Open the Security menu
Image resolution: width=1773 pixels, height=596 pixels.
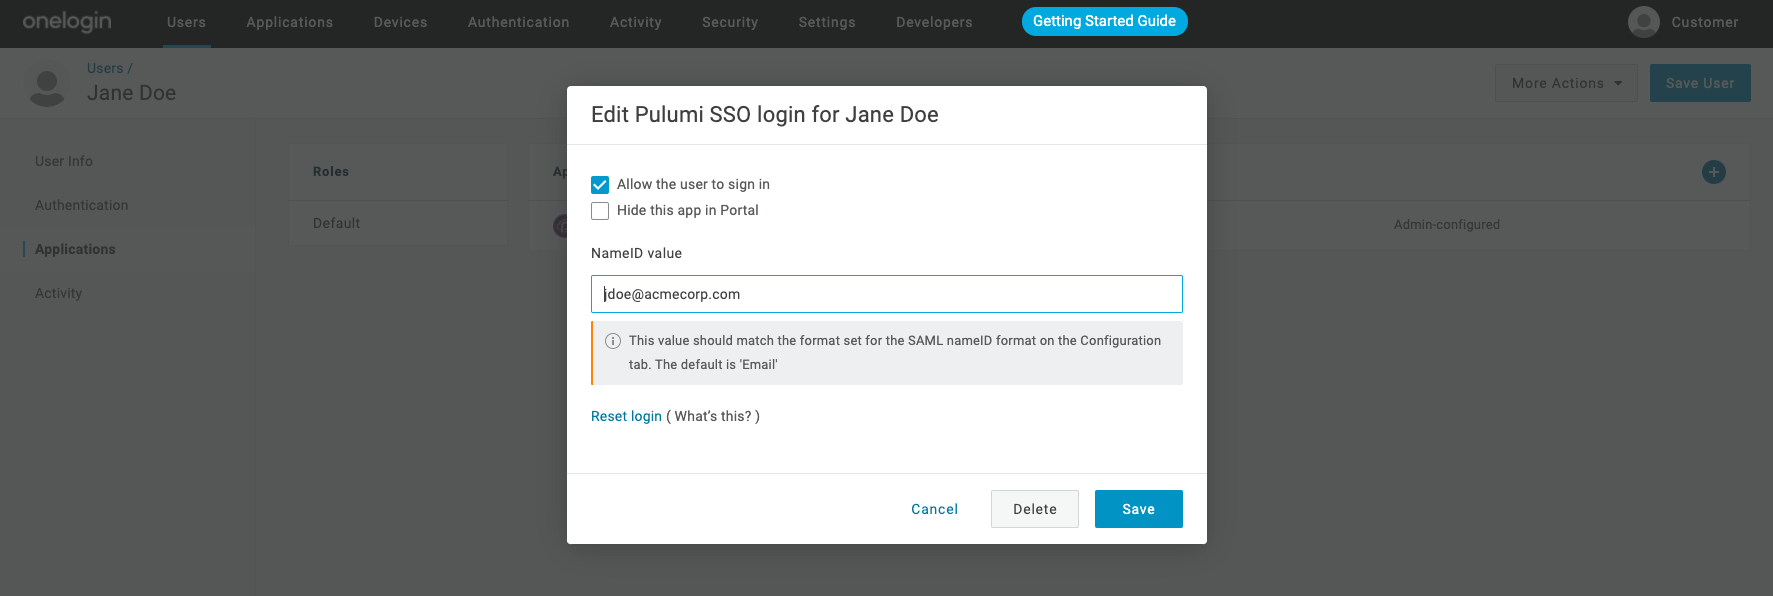(730, 22)
